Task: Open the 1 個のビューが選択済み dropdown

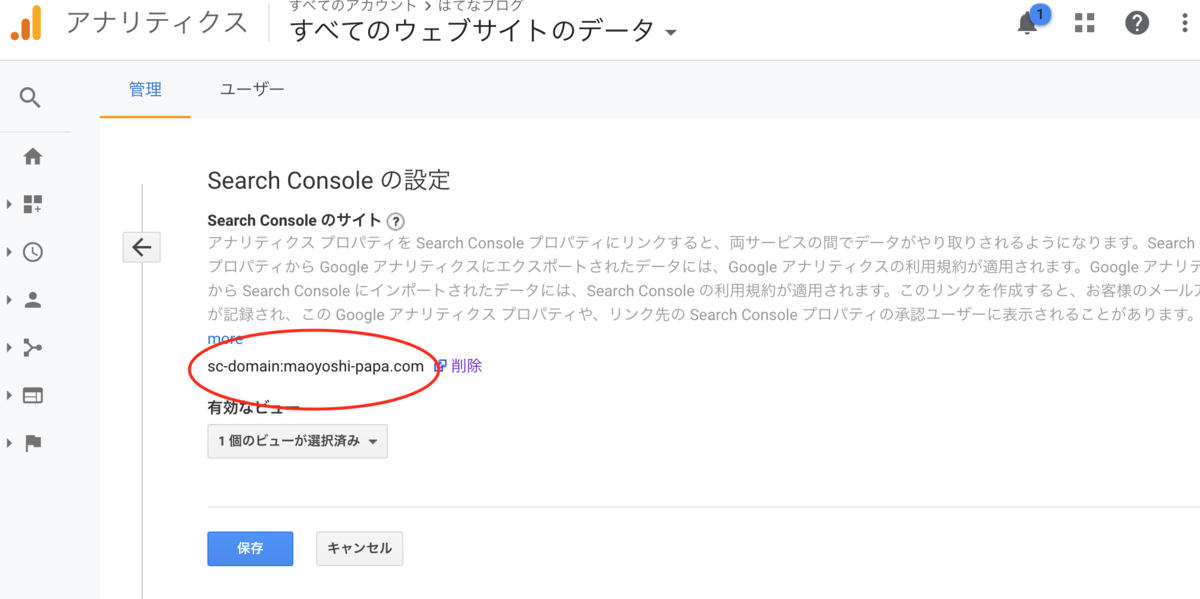Action: click(x=297, y=441)
